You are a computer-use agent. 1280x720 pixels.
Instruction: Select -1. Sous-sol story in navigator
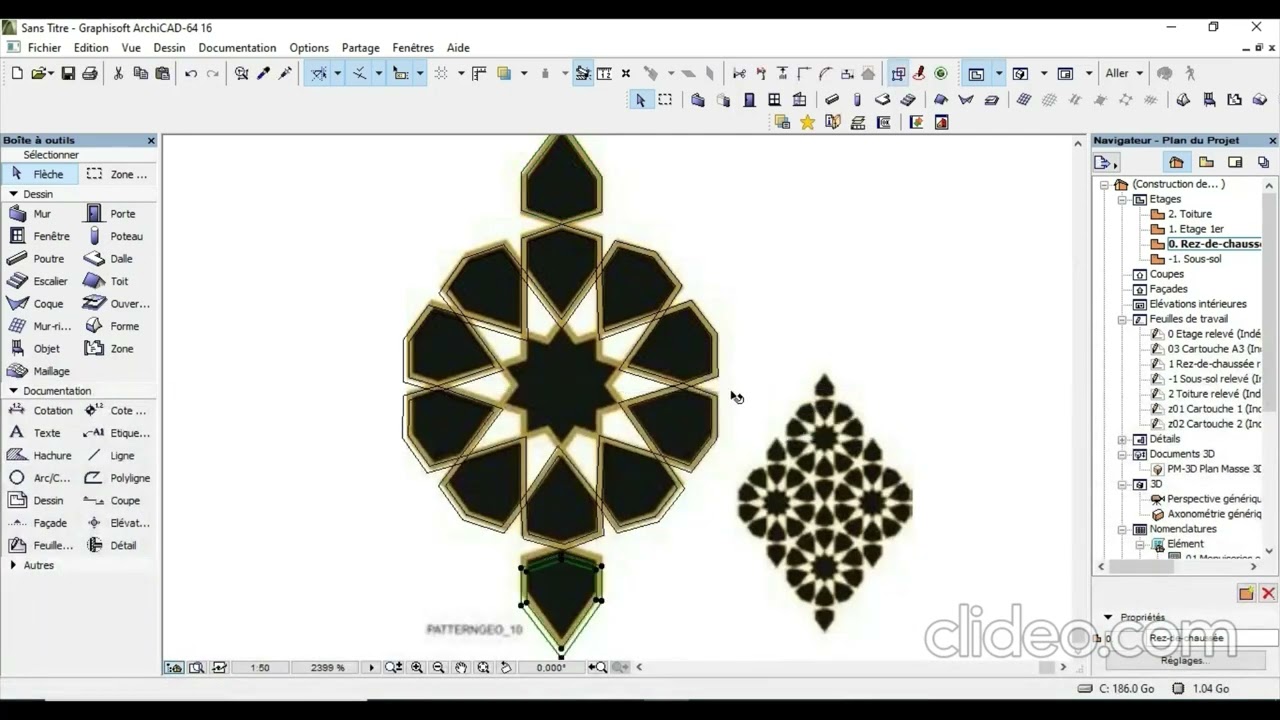coord(1194,259)
